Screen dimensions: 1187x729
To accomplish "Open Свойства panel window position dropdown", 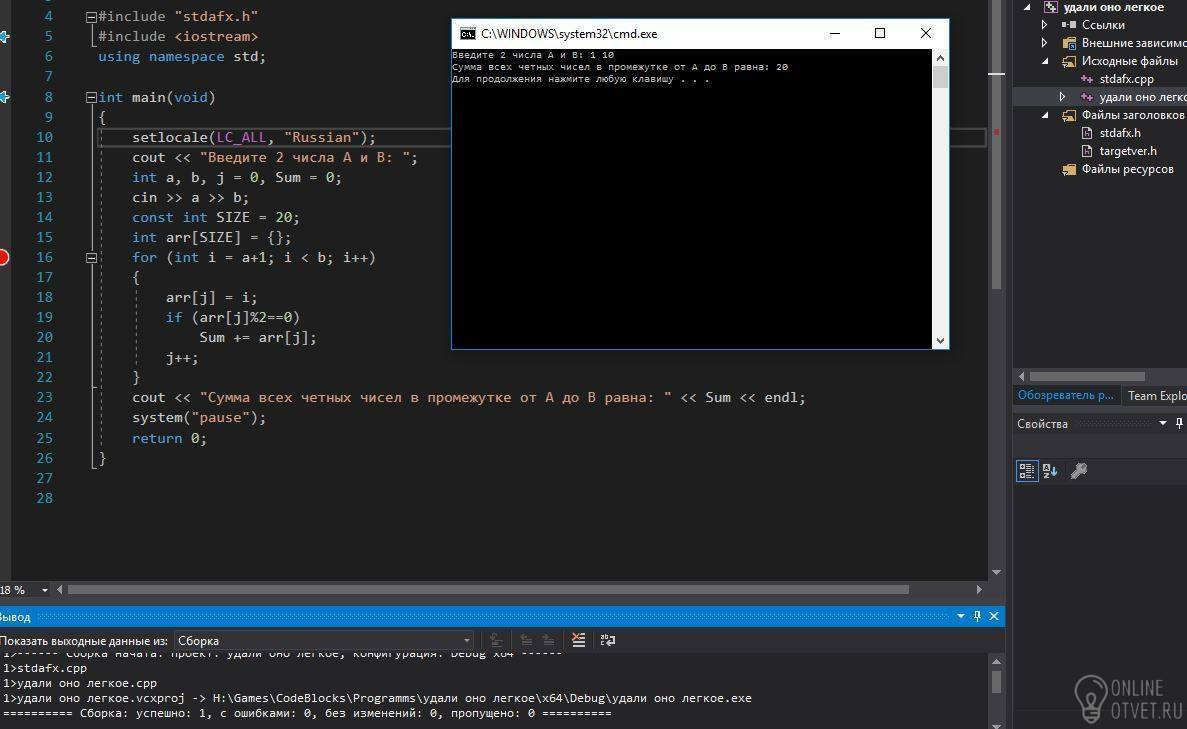I will tap(1163, 423).
